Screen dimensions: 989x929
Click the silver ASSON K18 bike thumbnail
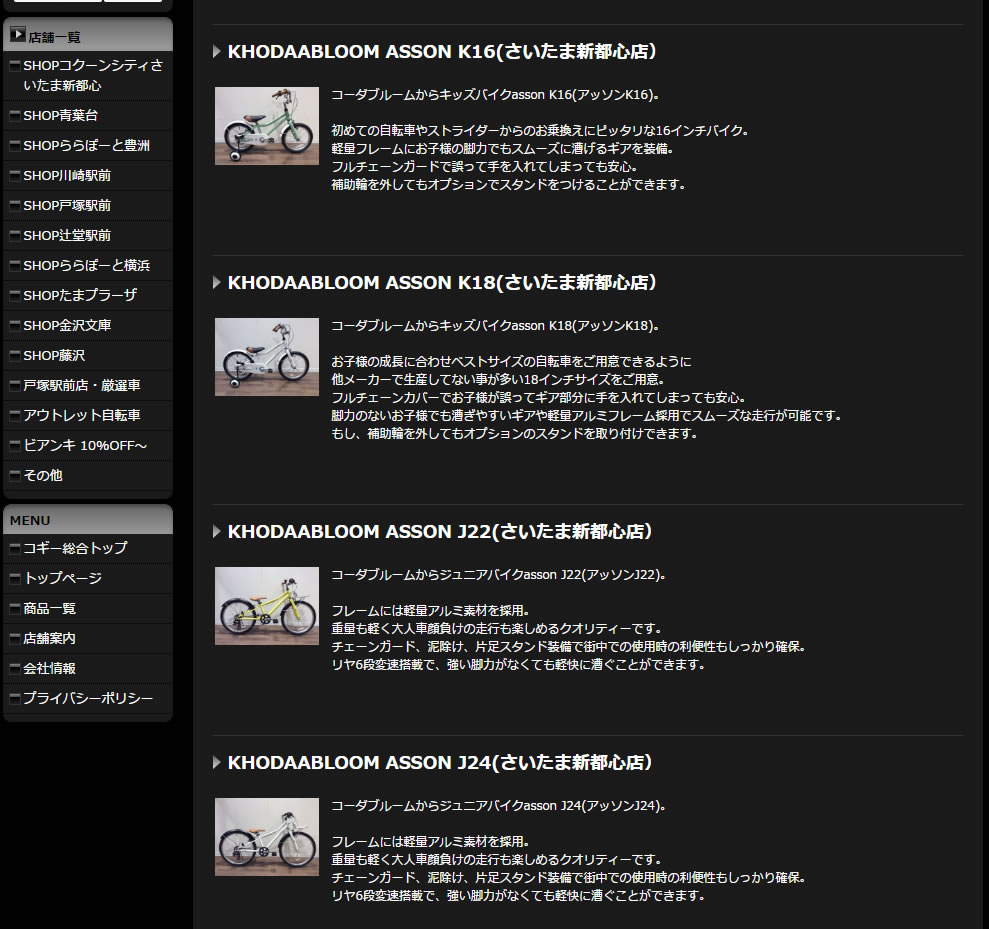tap(267, 357)
